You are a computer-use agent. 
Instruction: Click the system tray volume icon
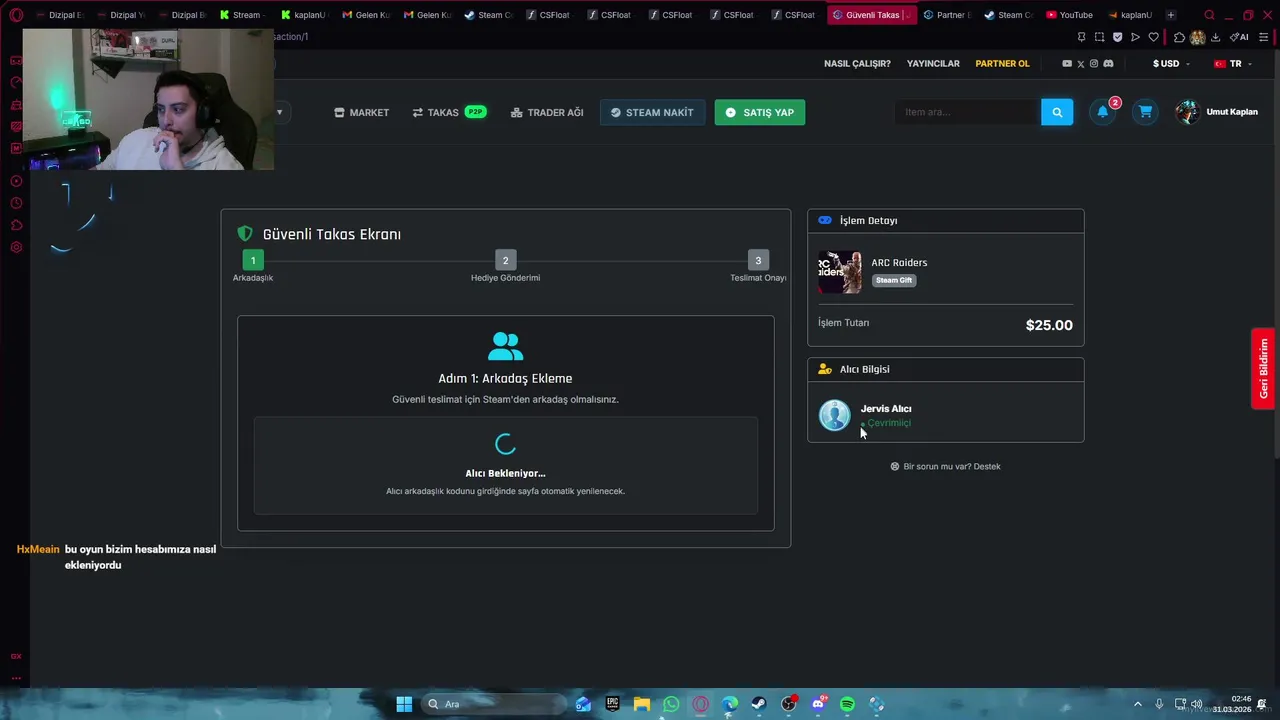[1197, 704]
